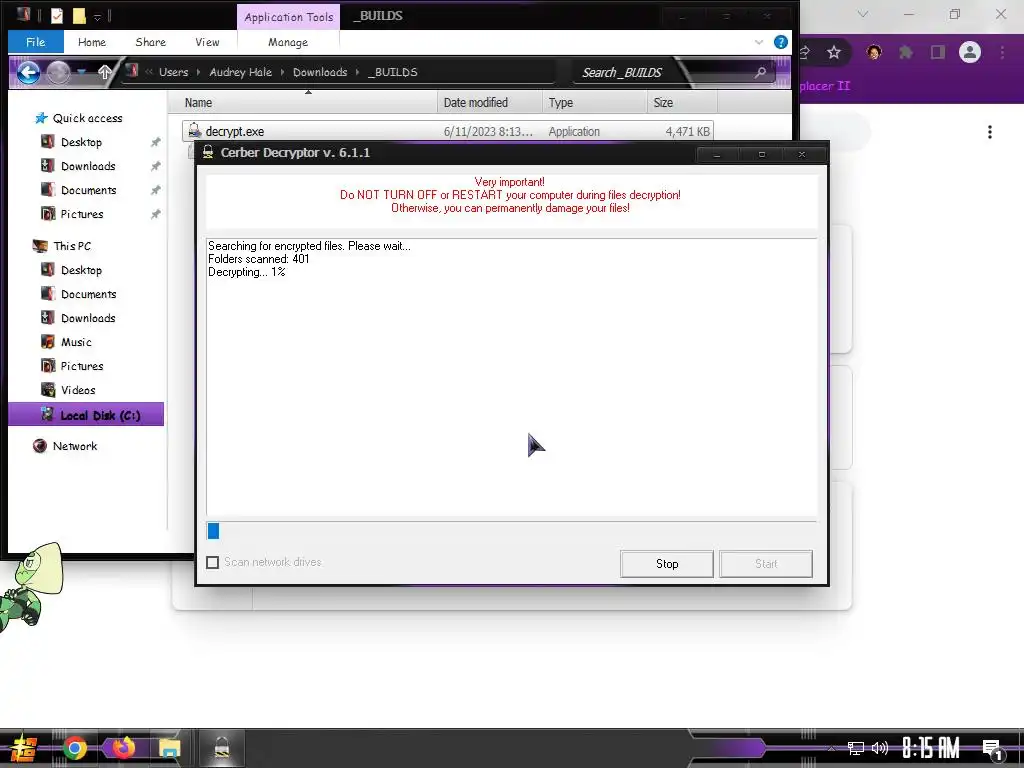Click the decryption progress bar
The height and width of the screenshot is (768, 1024).
tap(511, 531)
